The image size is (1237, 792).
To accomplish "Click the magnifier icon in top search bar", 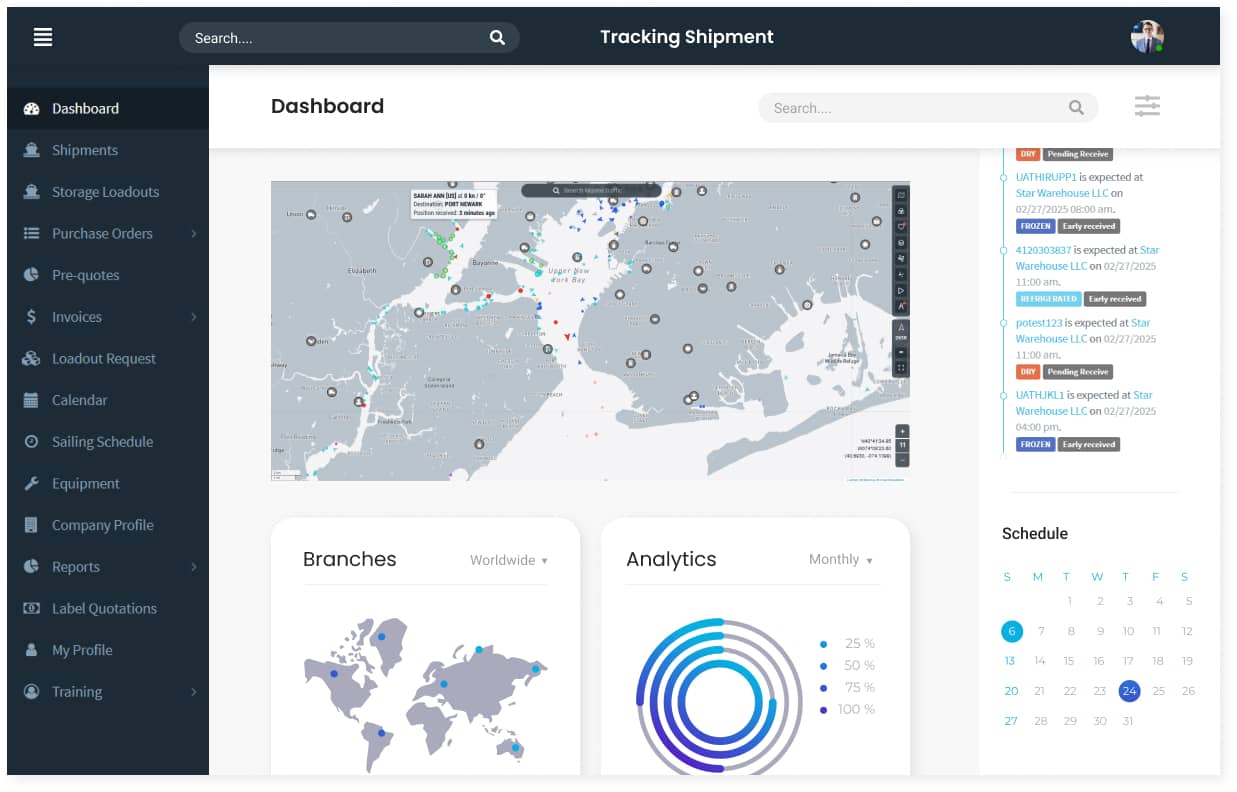I will pyautogui.click(x=497, y=38).
